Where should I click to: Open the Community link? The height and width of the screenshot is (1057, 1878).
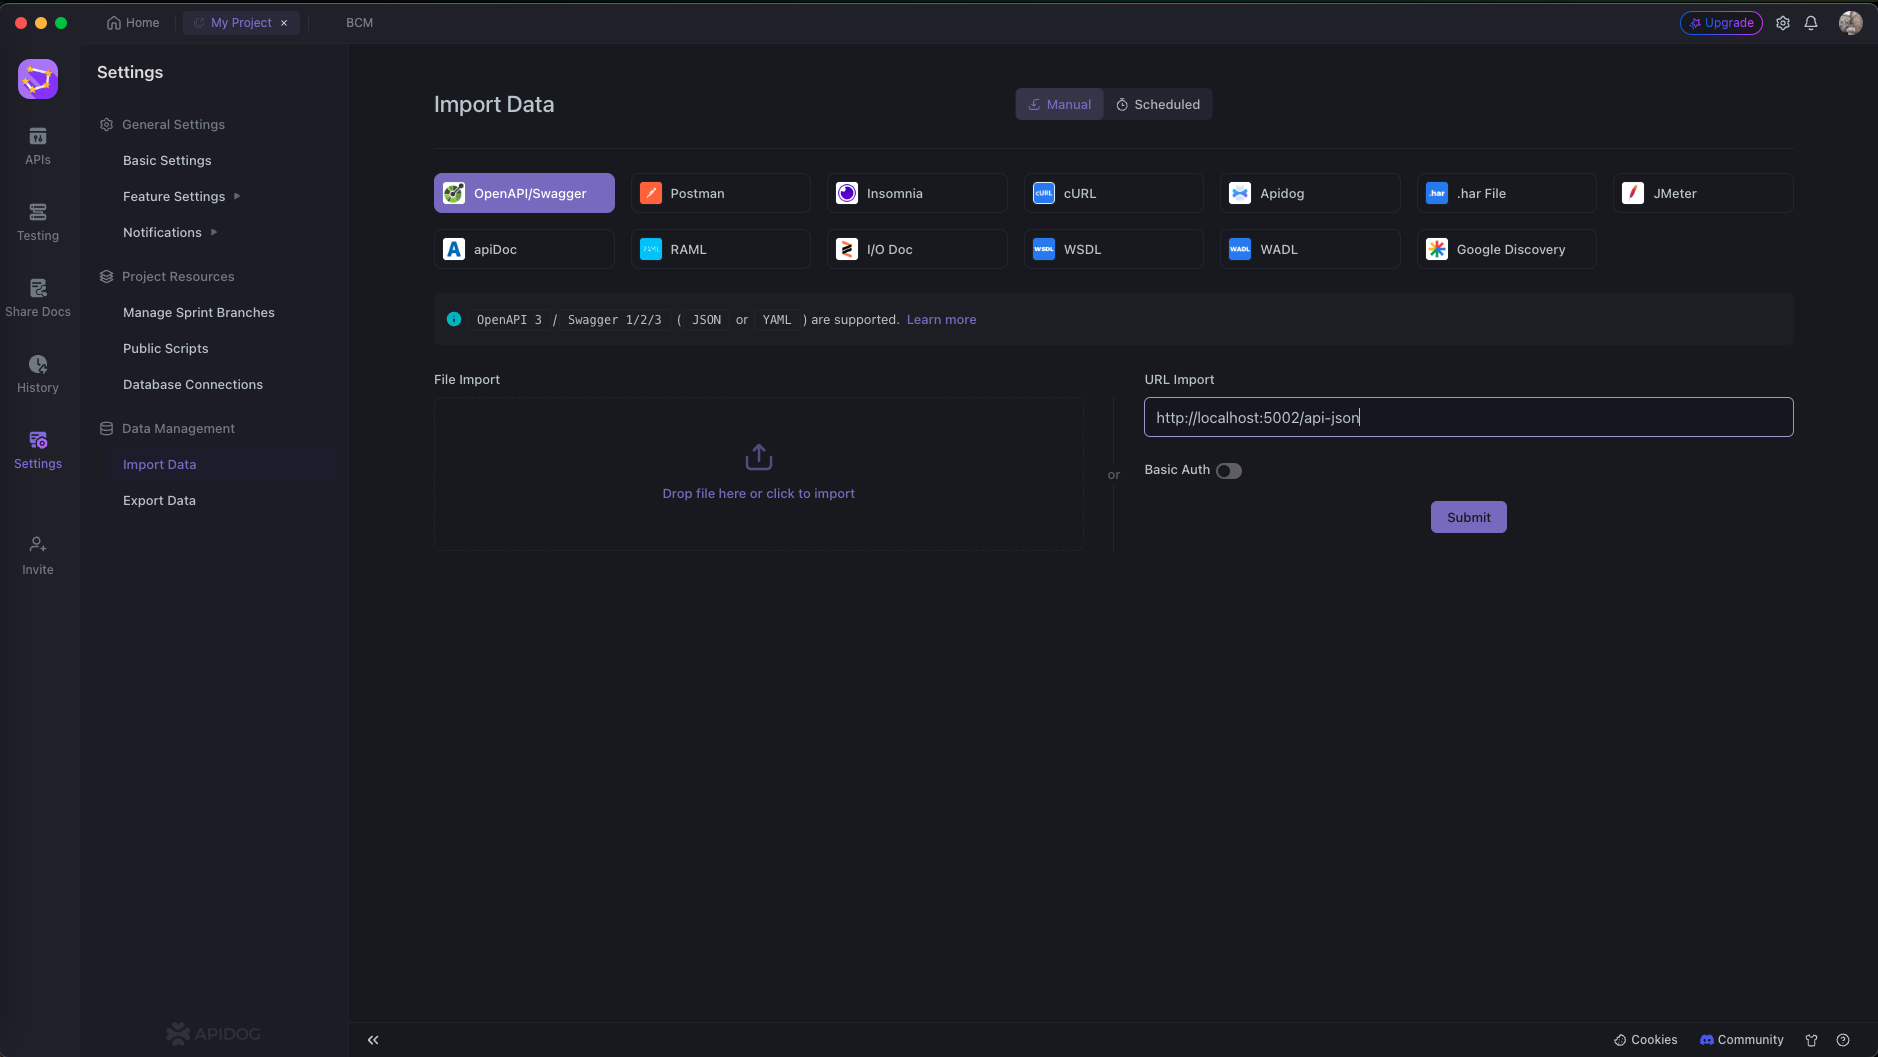[1742, 1040]
